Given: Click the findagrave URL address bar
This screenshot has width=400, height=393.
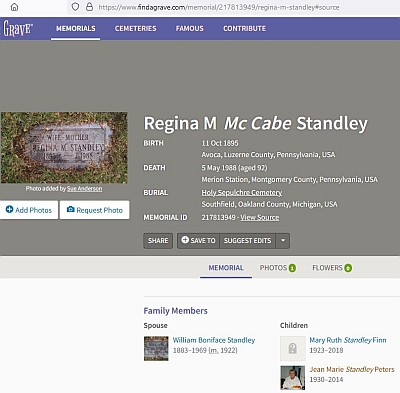Looking at the screenshot, I should [x=219, y=7].
